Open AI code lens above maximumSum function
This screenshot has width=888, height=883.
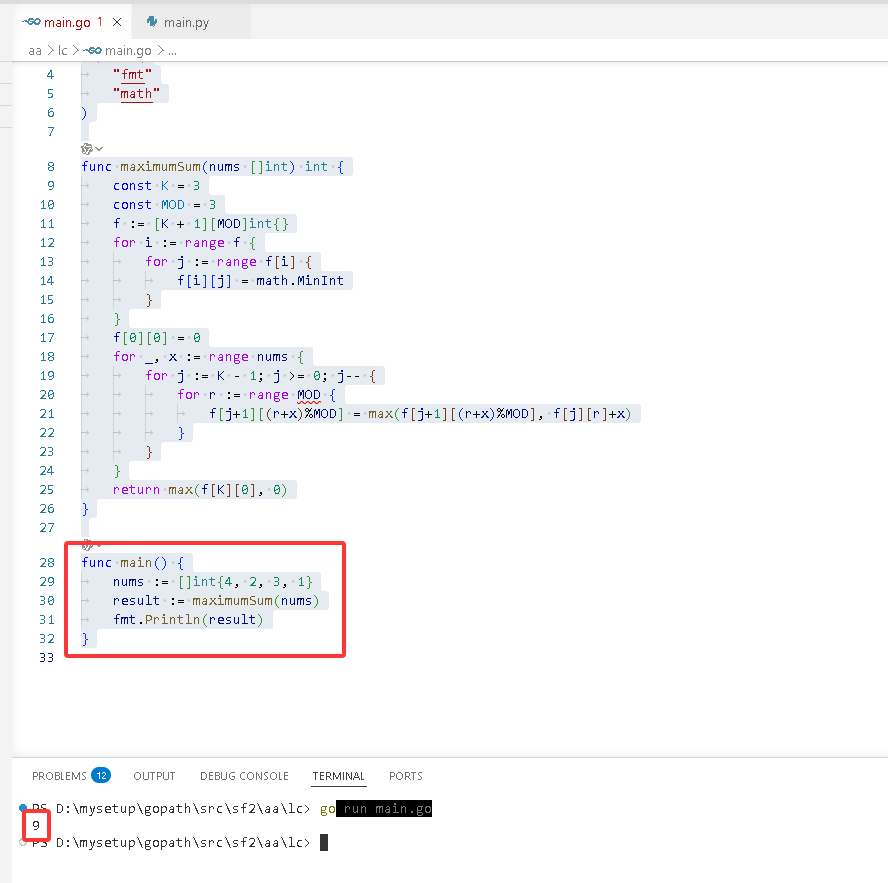[x=87, y=148]
